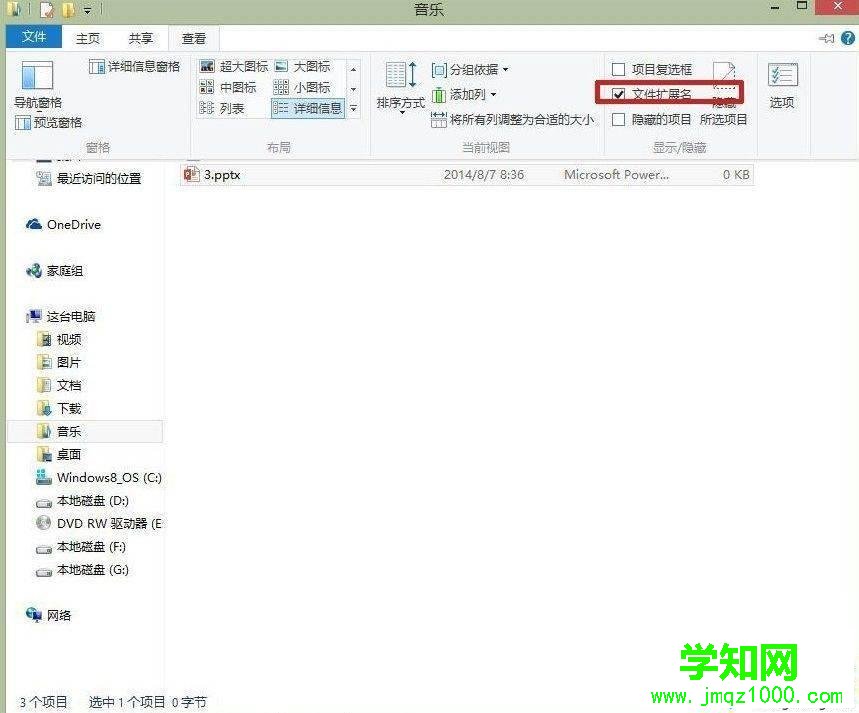Image resolution: width=859 pixels, height=713 pixels.
Task: Click the quick access properties icon
Action: (x=47, y=9)
